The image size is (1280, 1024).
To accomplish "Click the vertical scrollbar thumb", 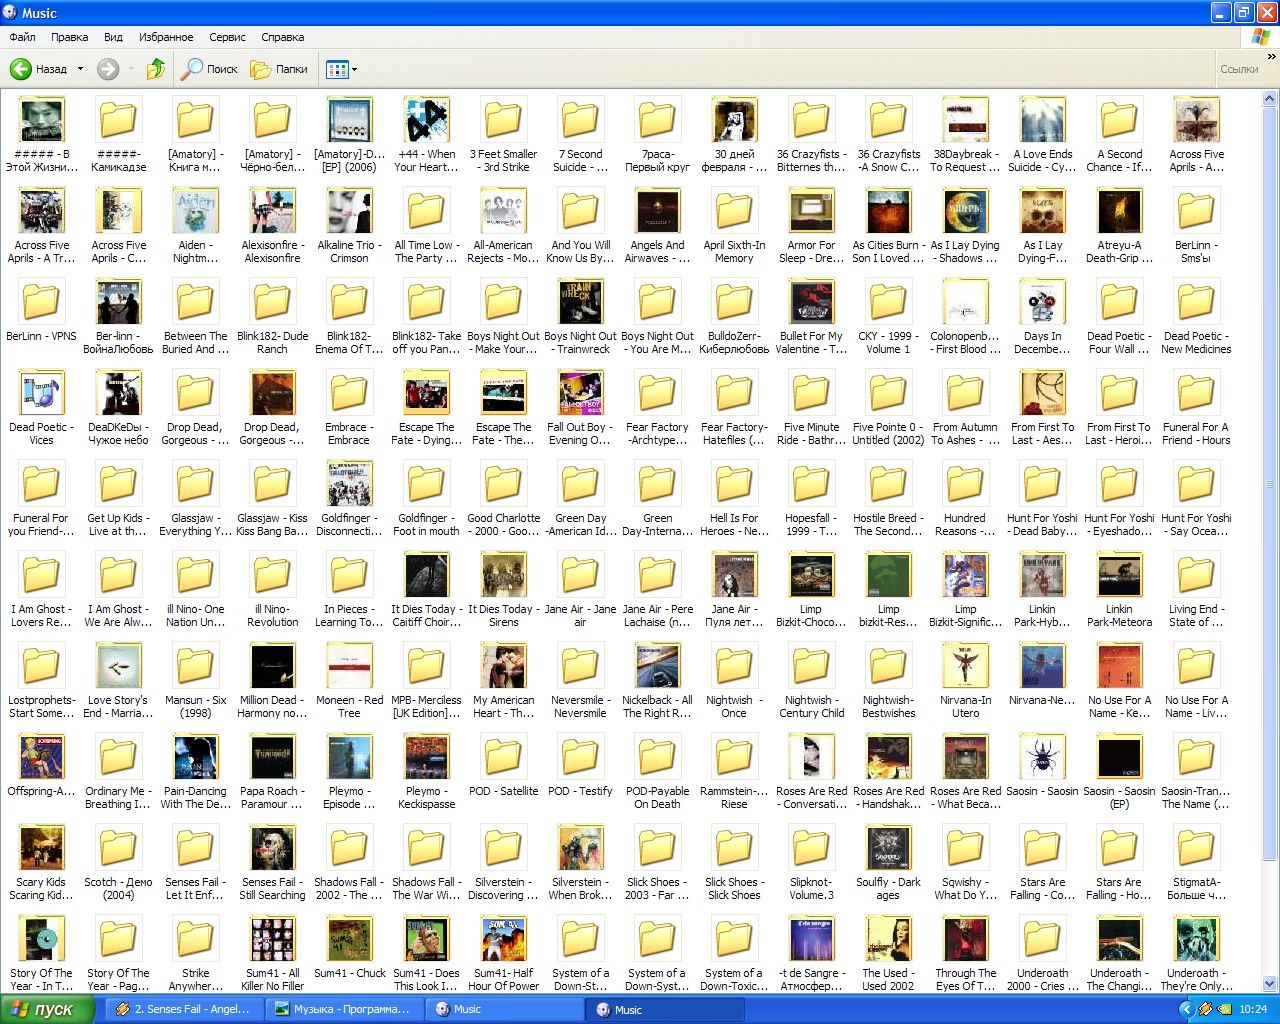I will (x=1270, y=485).
